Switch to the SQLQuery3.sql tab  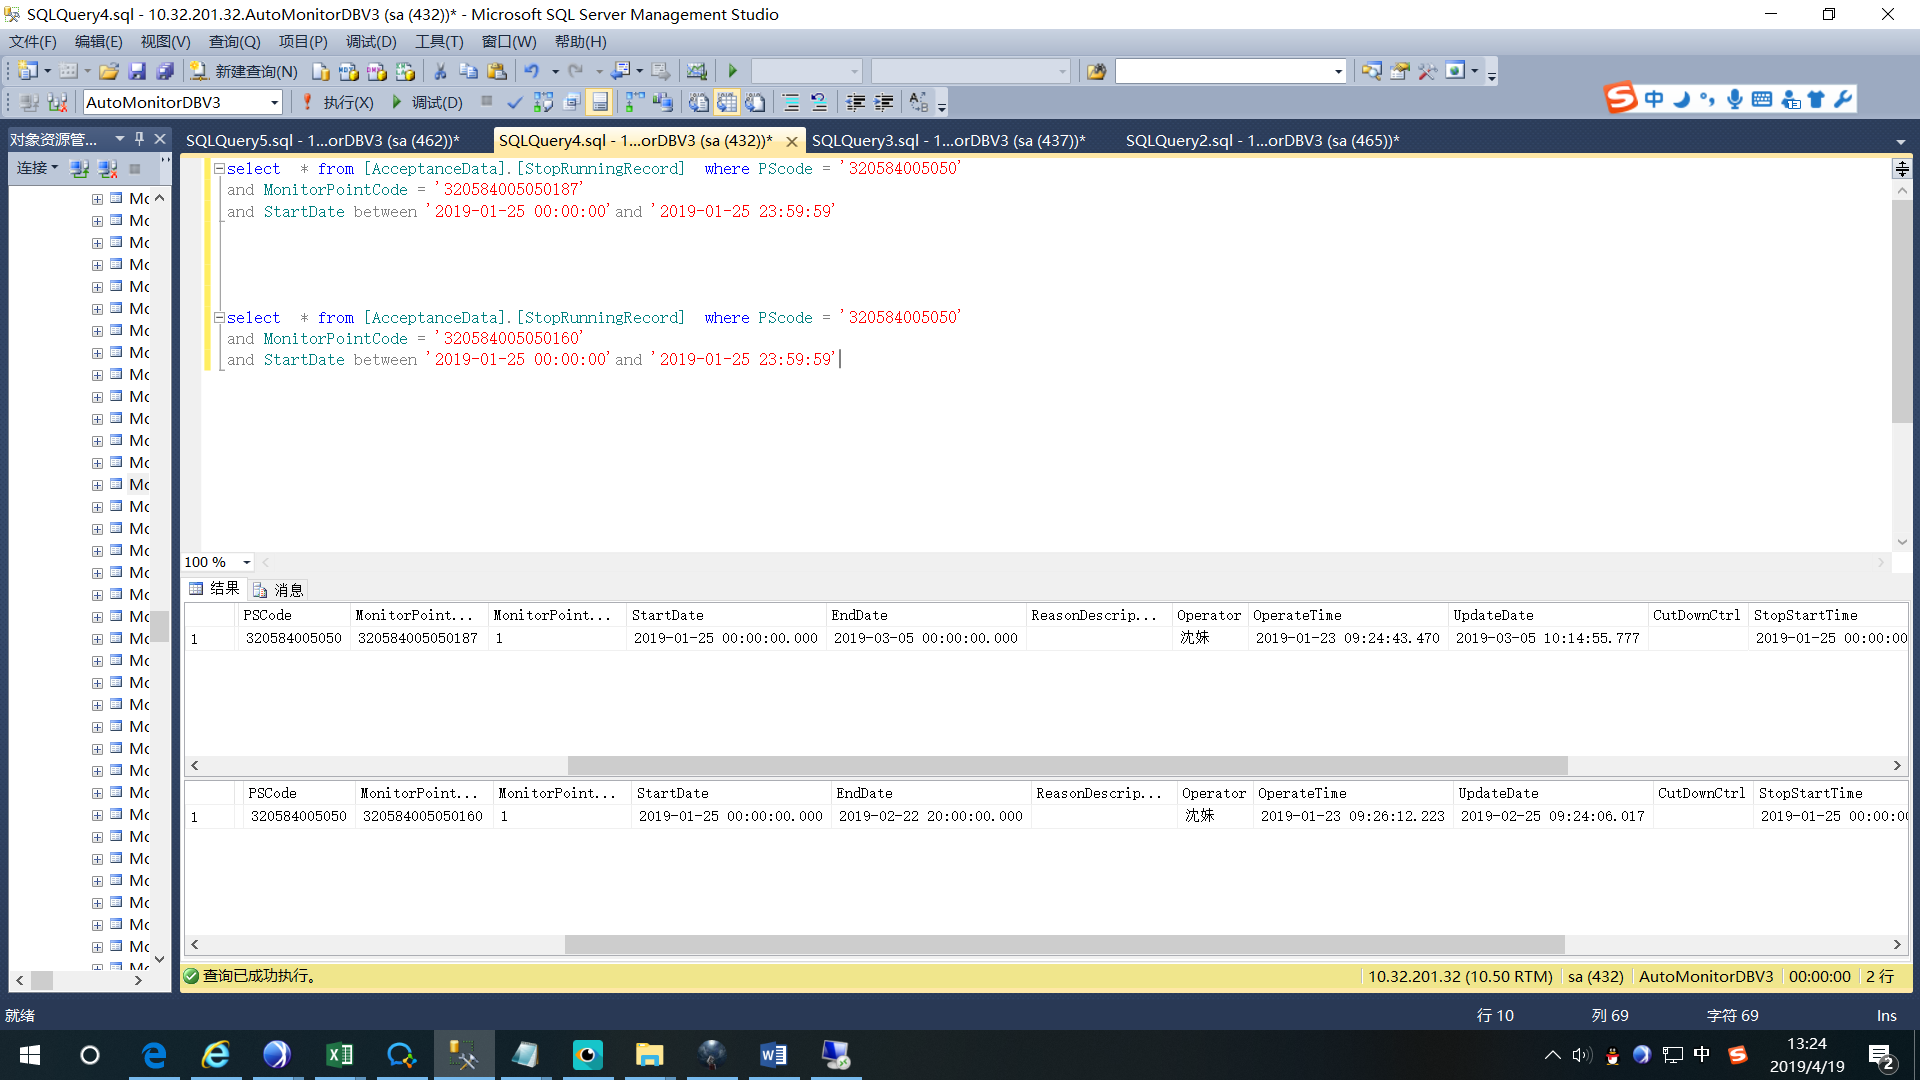coord(948,140)
